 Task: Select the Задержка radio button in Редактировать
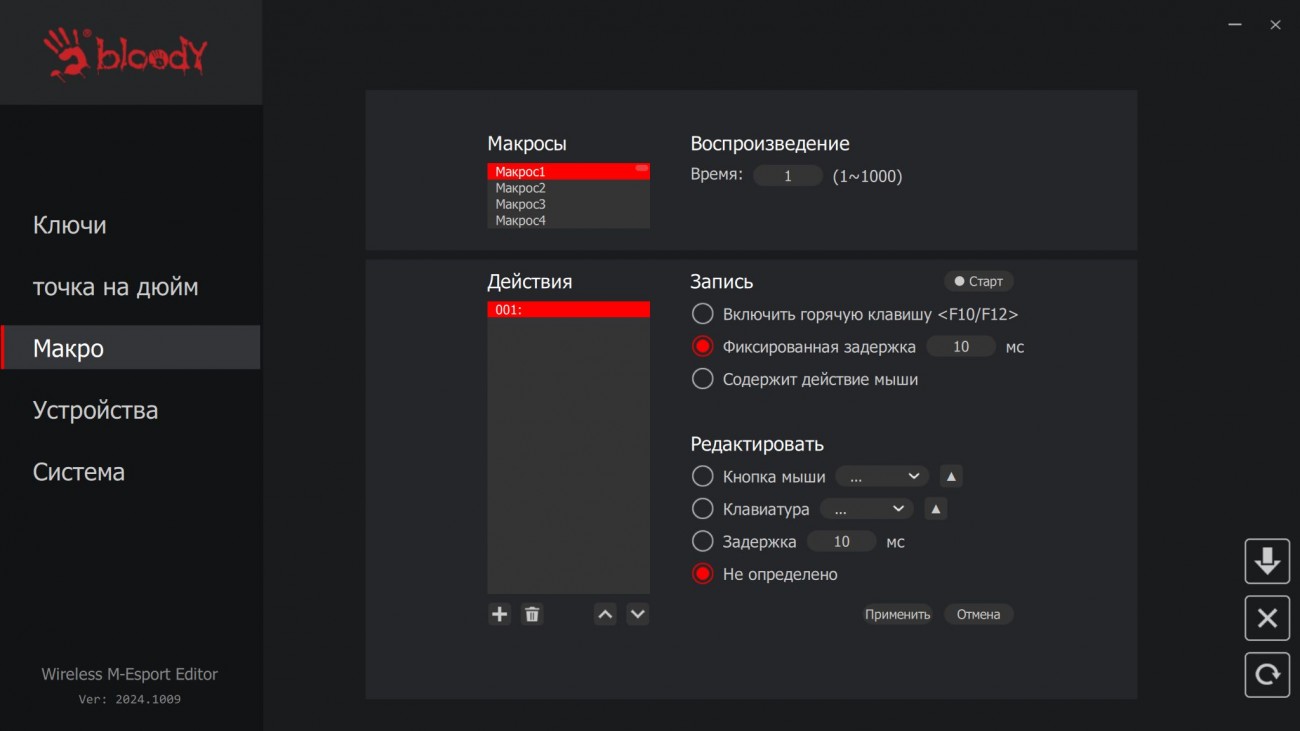pyautogui.click(x=703, y=541)
